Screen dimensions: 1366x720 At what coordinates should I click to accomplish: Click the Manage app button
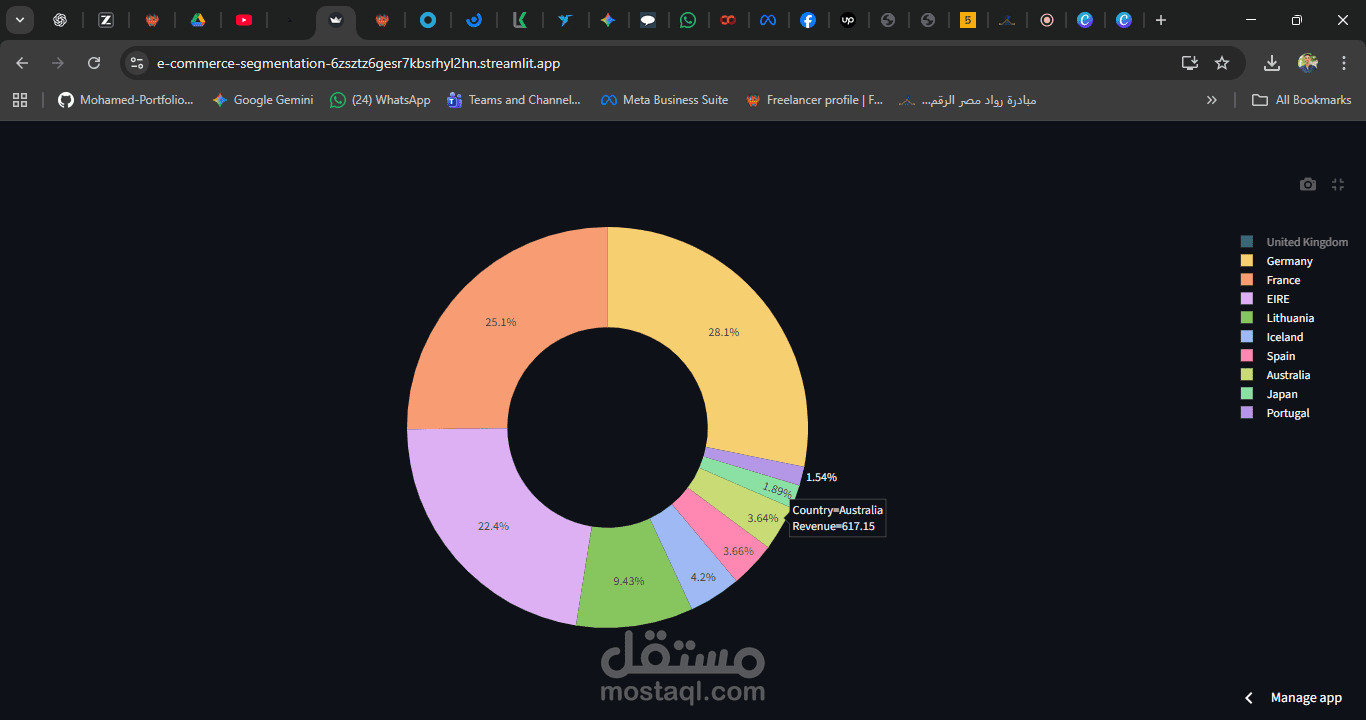point(1306,698)
